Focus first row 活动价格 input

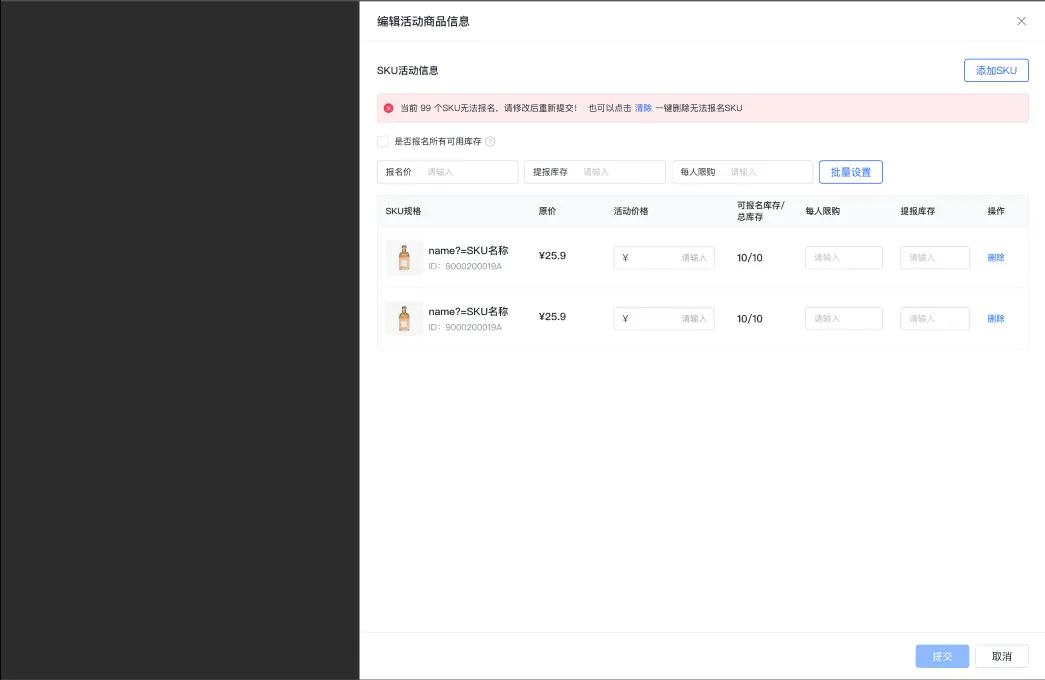tap(664, 258)
